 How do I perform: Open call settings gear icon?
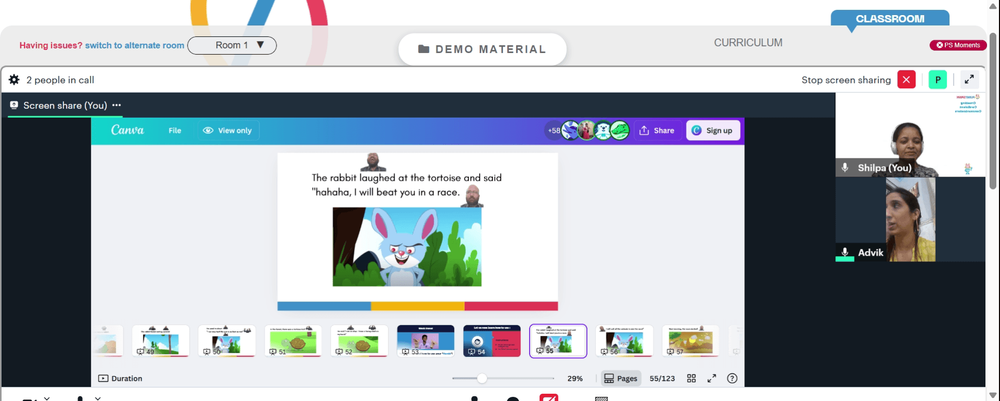(14, 80)
